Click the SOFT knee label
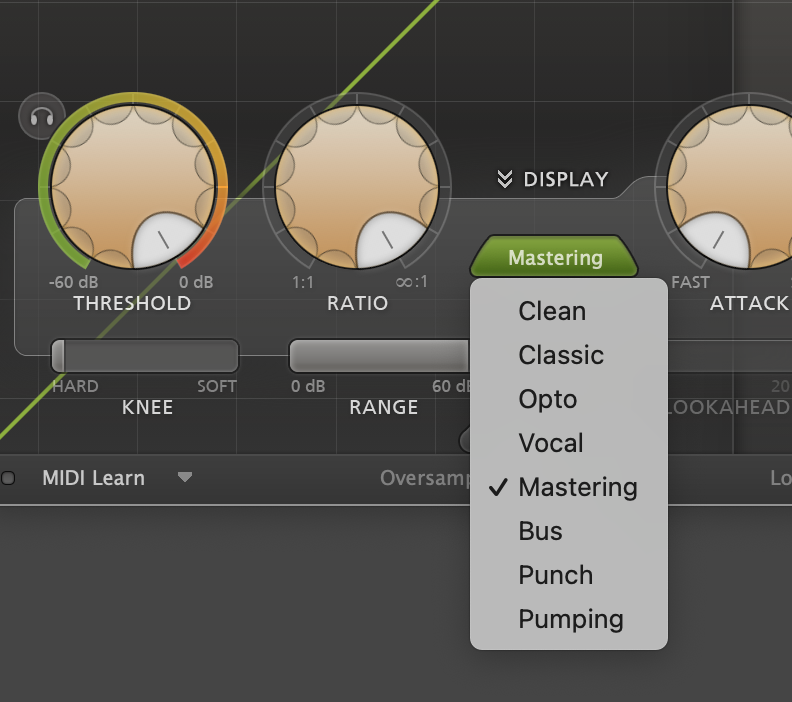Viewport: 792px width, 702px height. pos(217,386)
